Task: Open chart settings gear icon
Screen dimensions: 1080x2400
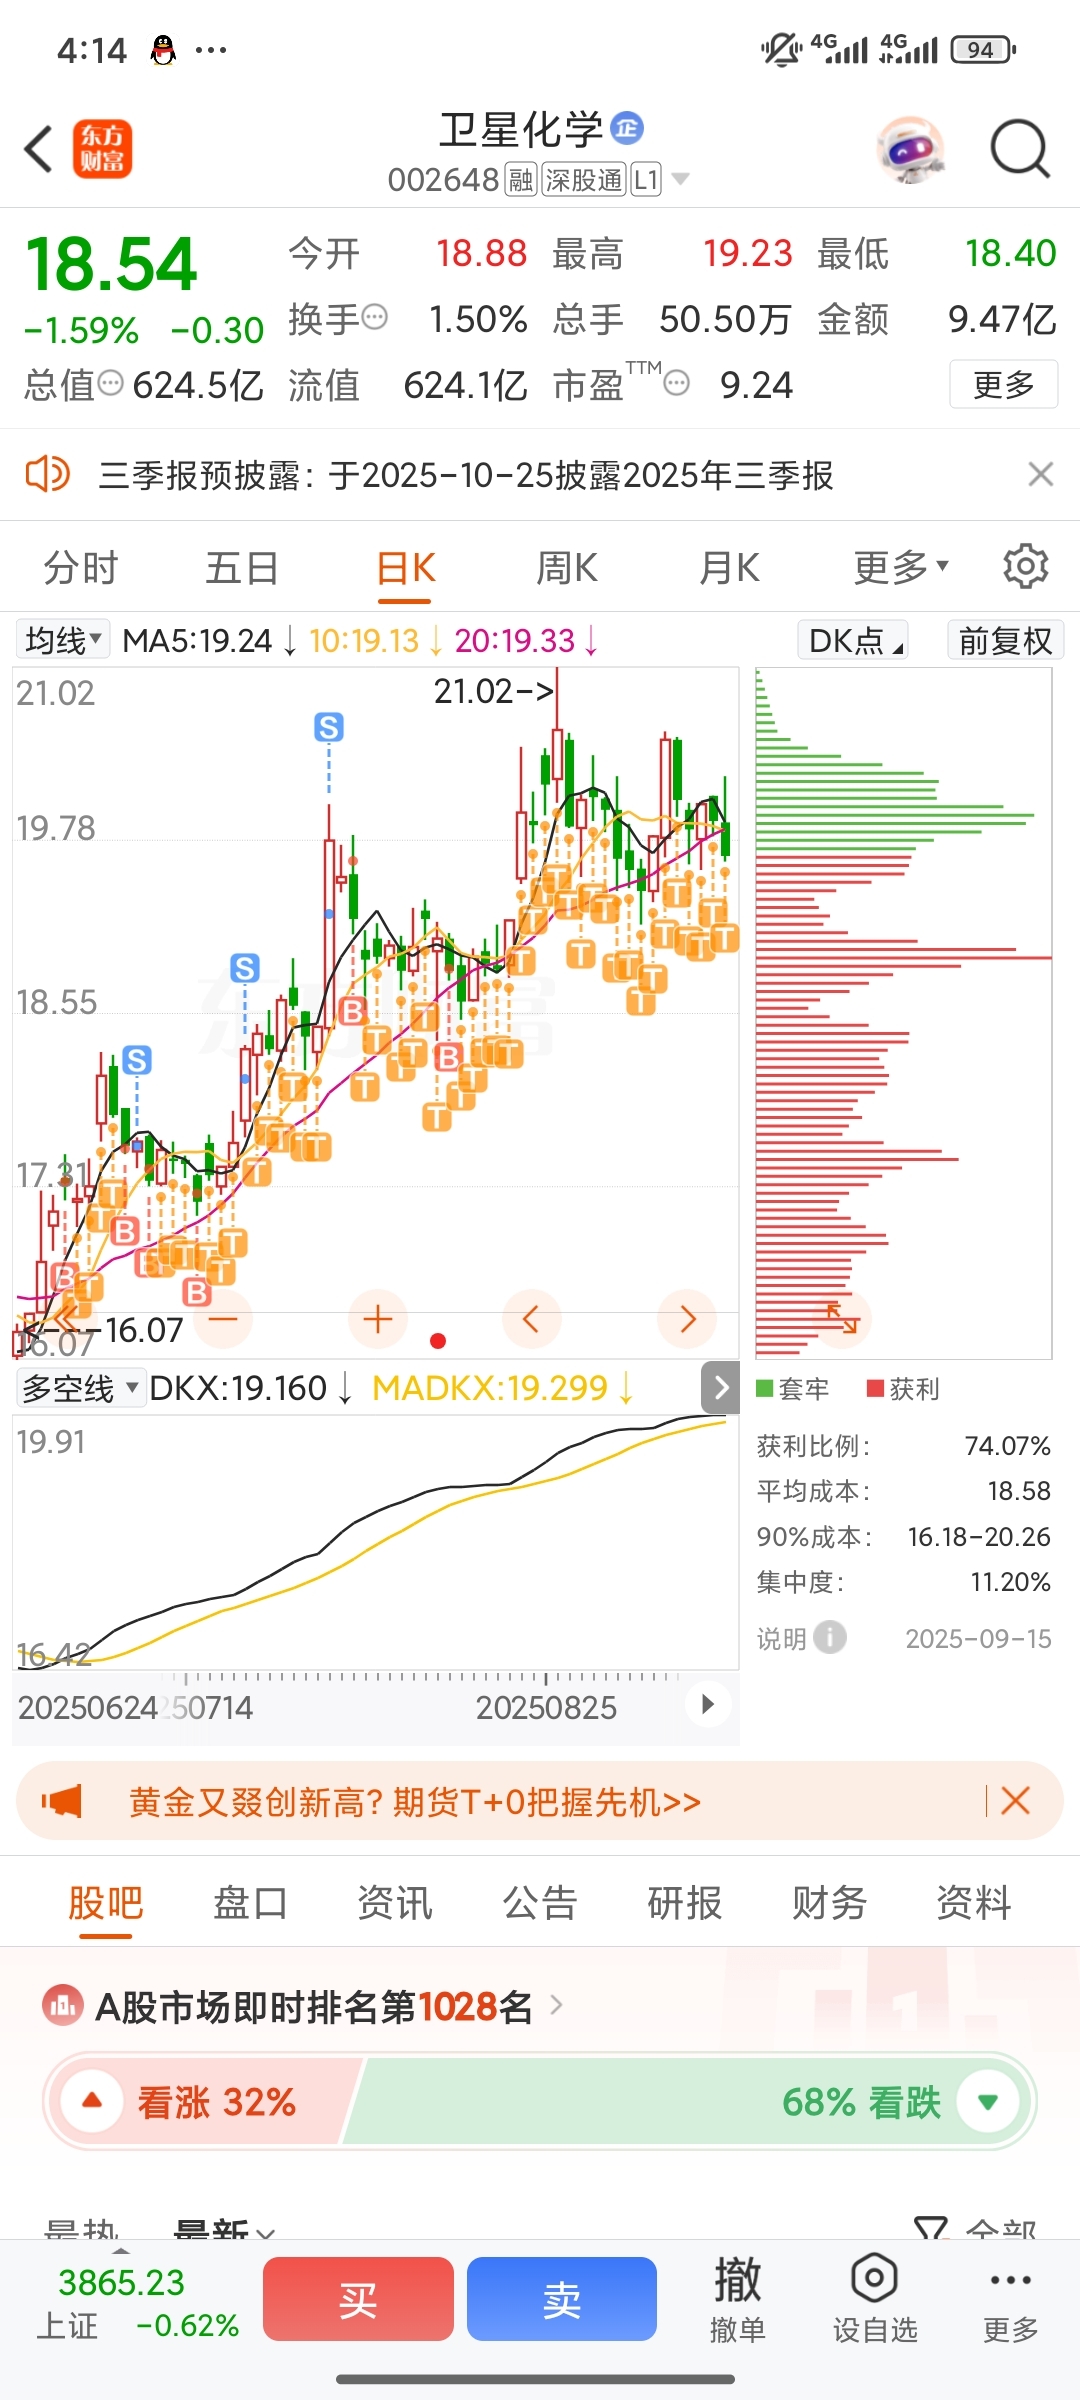Action: (x=1025, y=567)
